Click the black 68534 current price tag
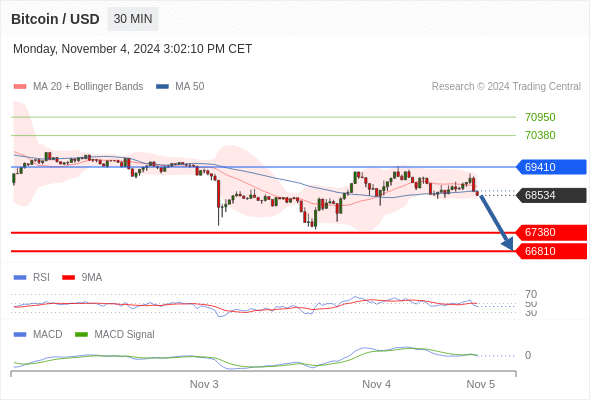 (x=551, y=195)
